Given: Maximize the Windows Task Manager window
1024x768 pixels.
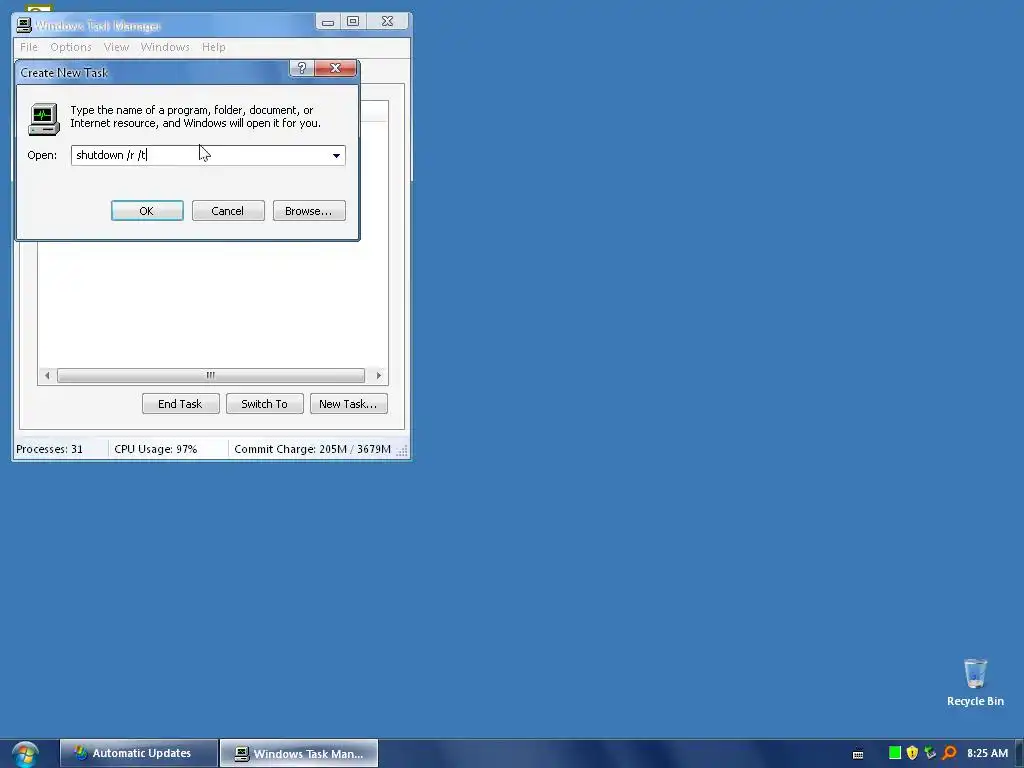Looking at the screenshot, I should coord(353,22).
